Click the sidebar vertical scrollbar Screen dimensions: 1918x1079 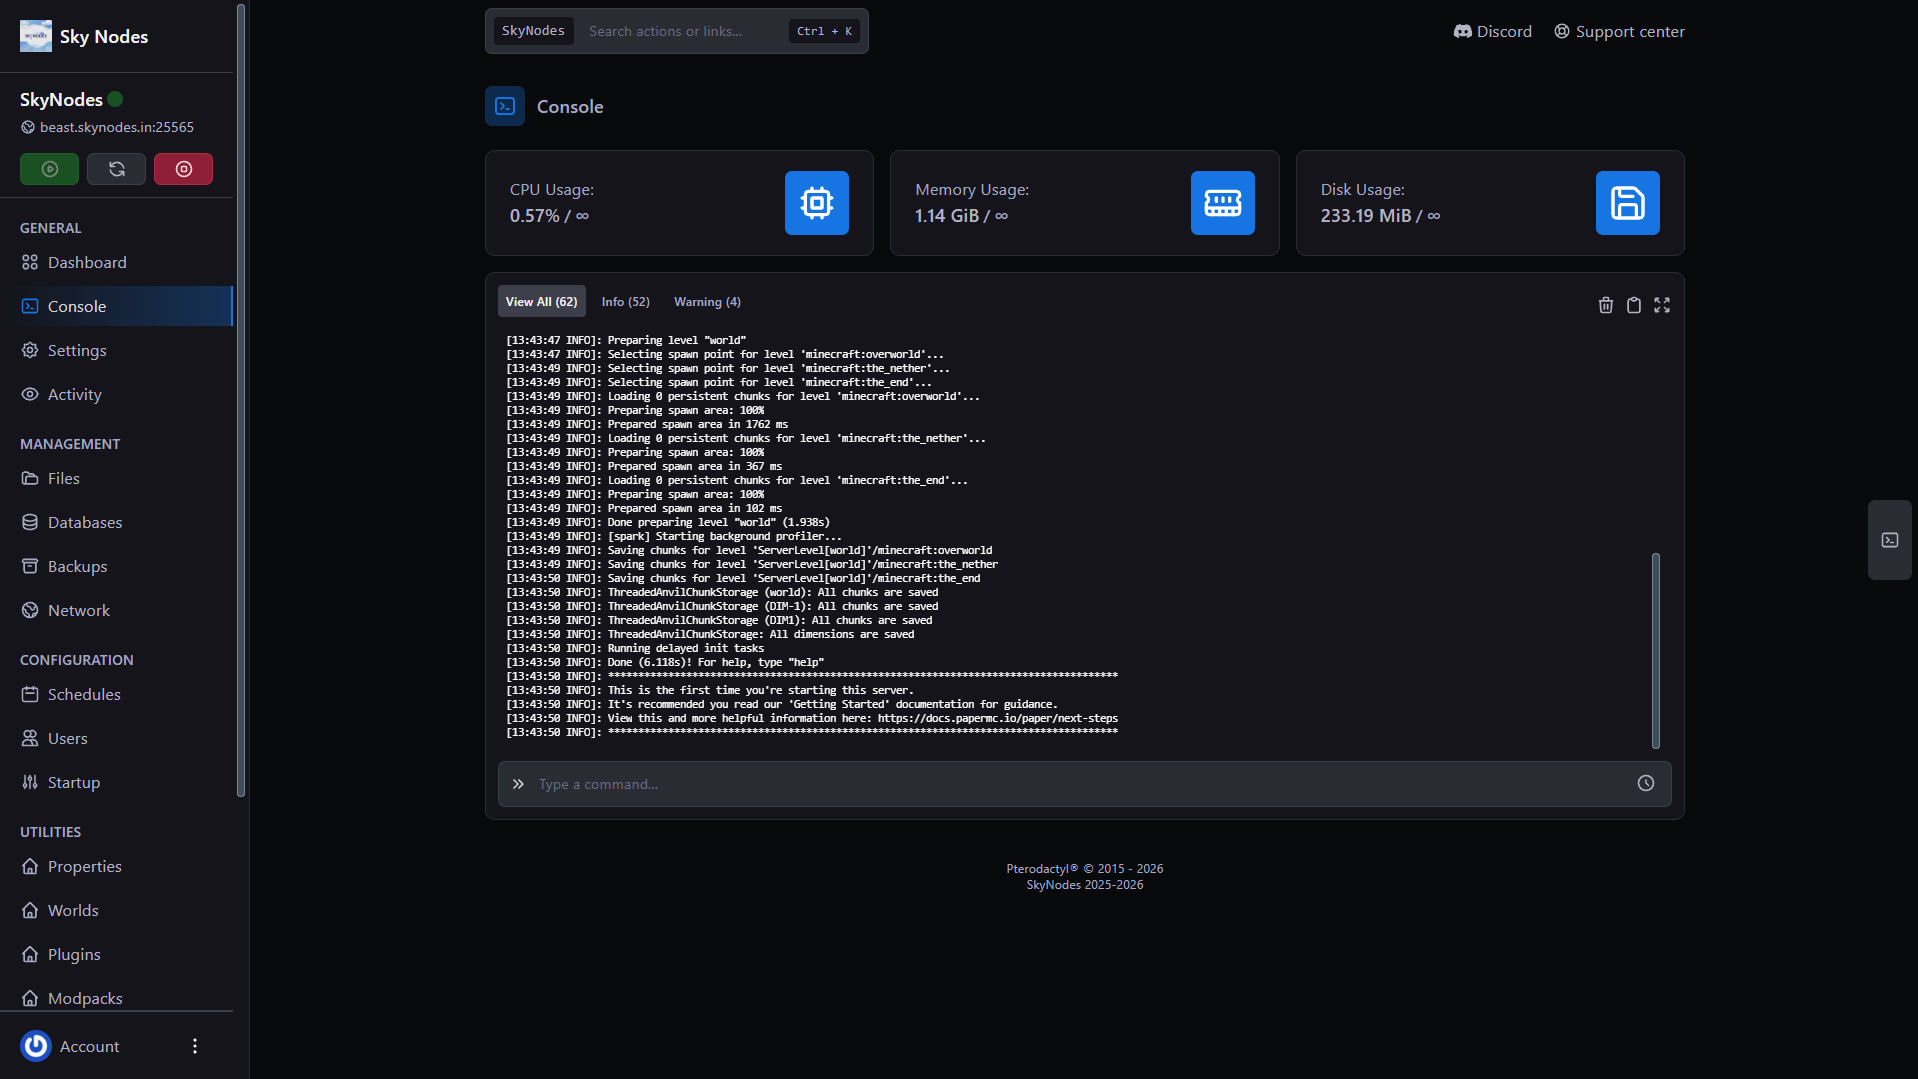(241, 400)
